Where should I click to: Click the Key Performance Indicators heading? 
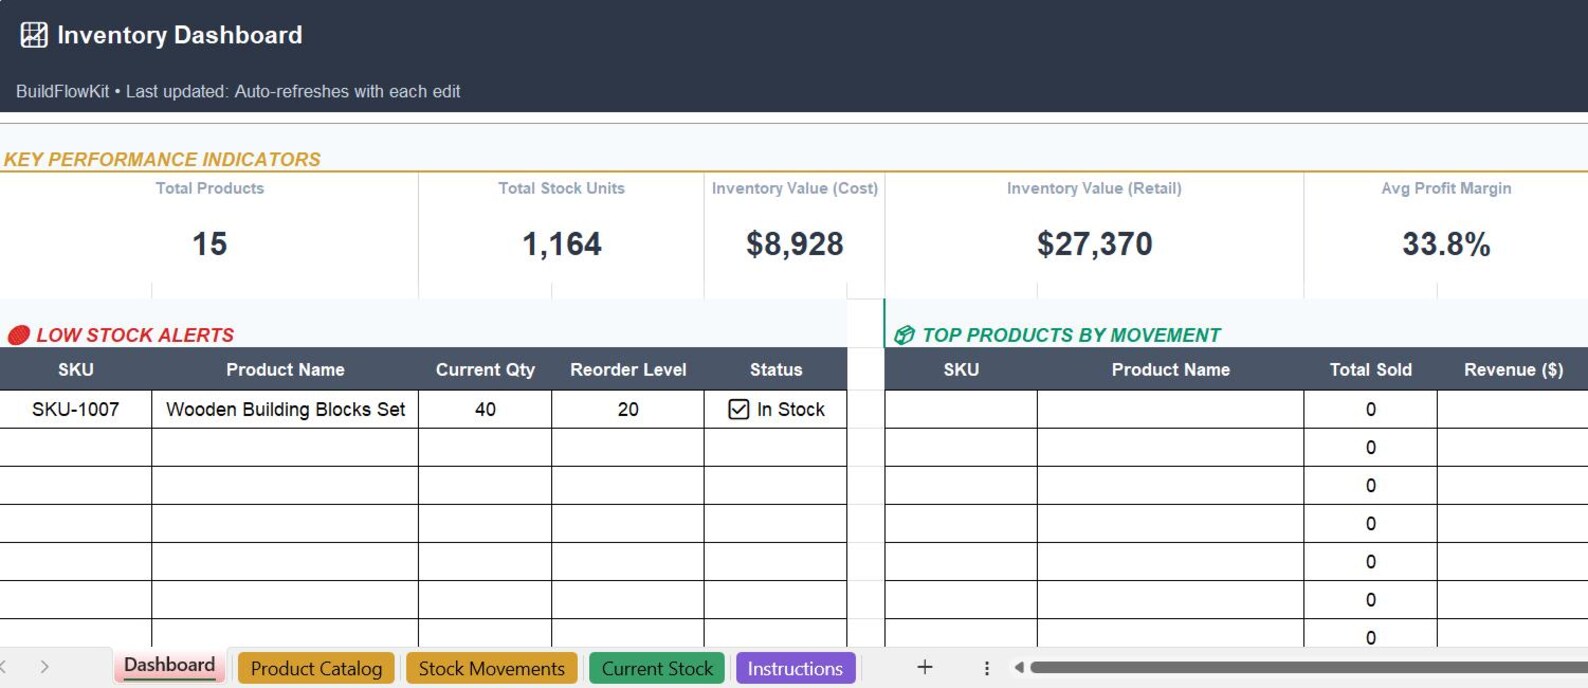pos(162,159)
